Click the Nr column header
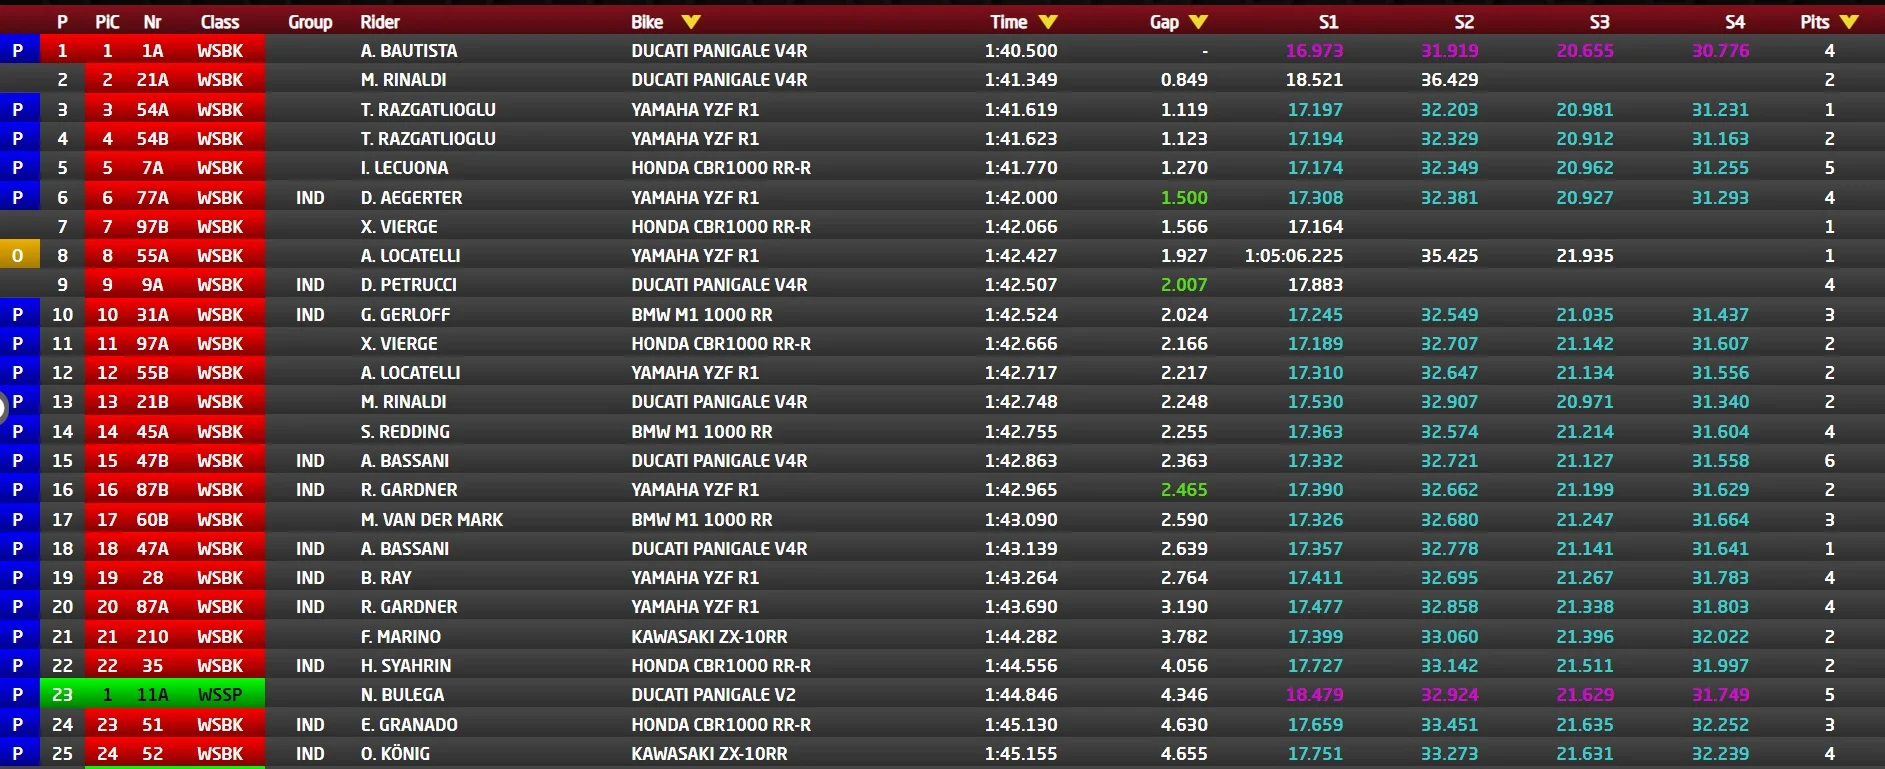Image resolution: width=1885 pixels, height=769 pixels. (x=152, y=22)
